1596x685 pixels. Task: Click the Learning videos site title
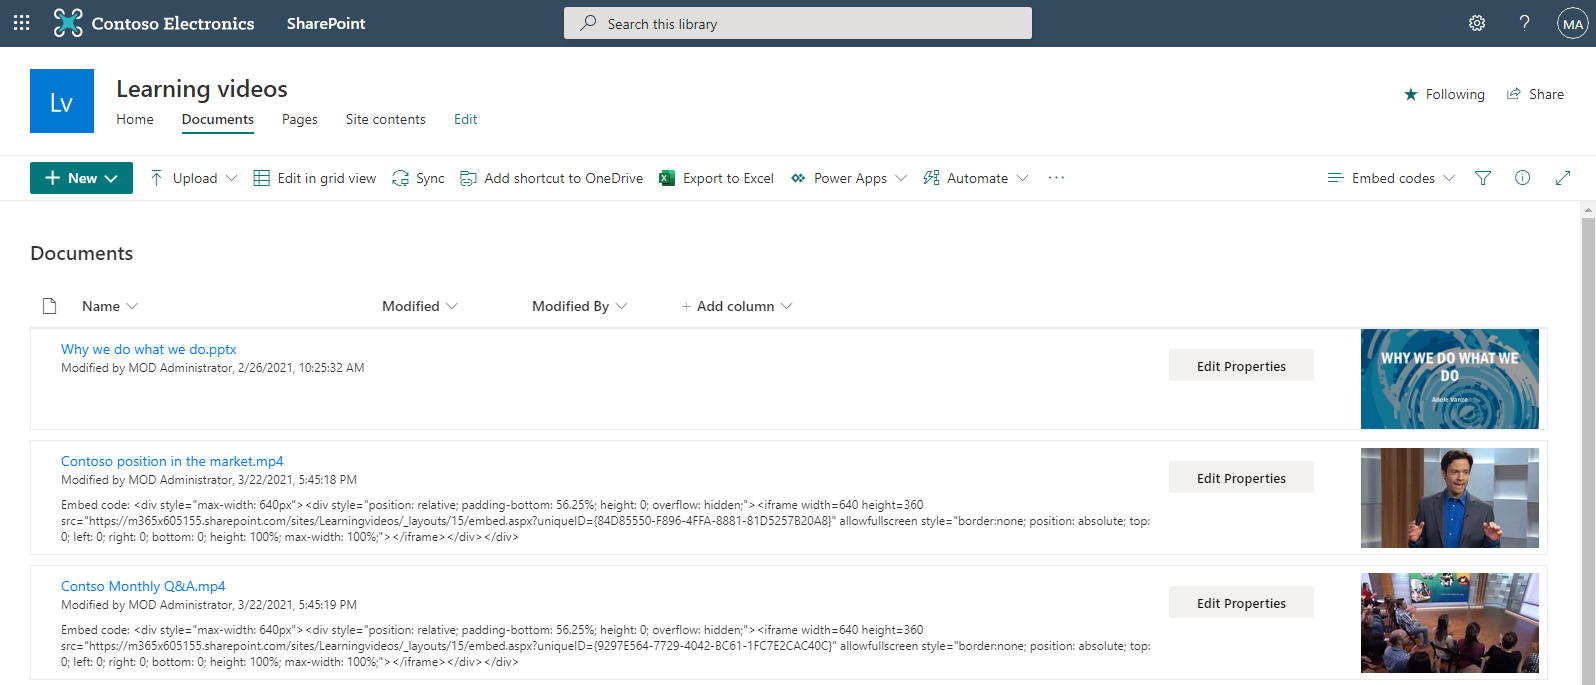[202, 89]
